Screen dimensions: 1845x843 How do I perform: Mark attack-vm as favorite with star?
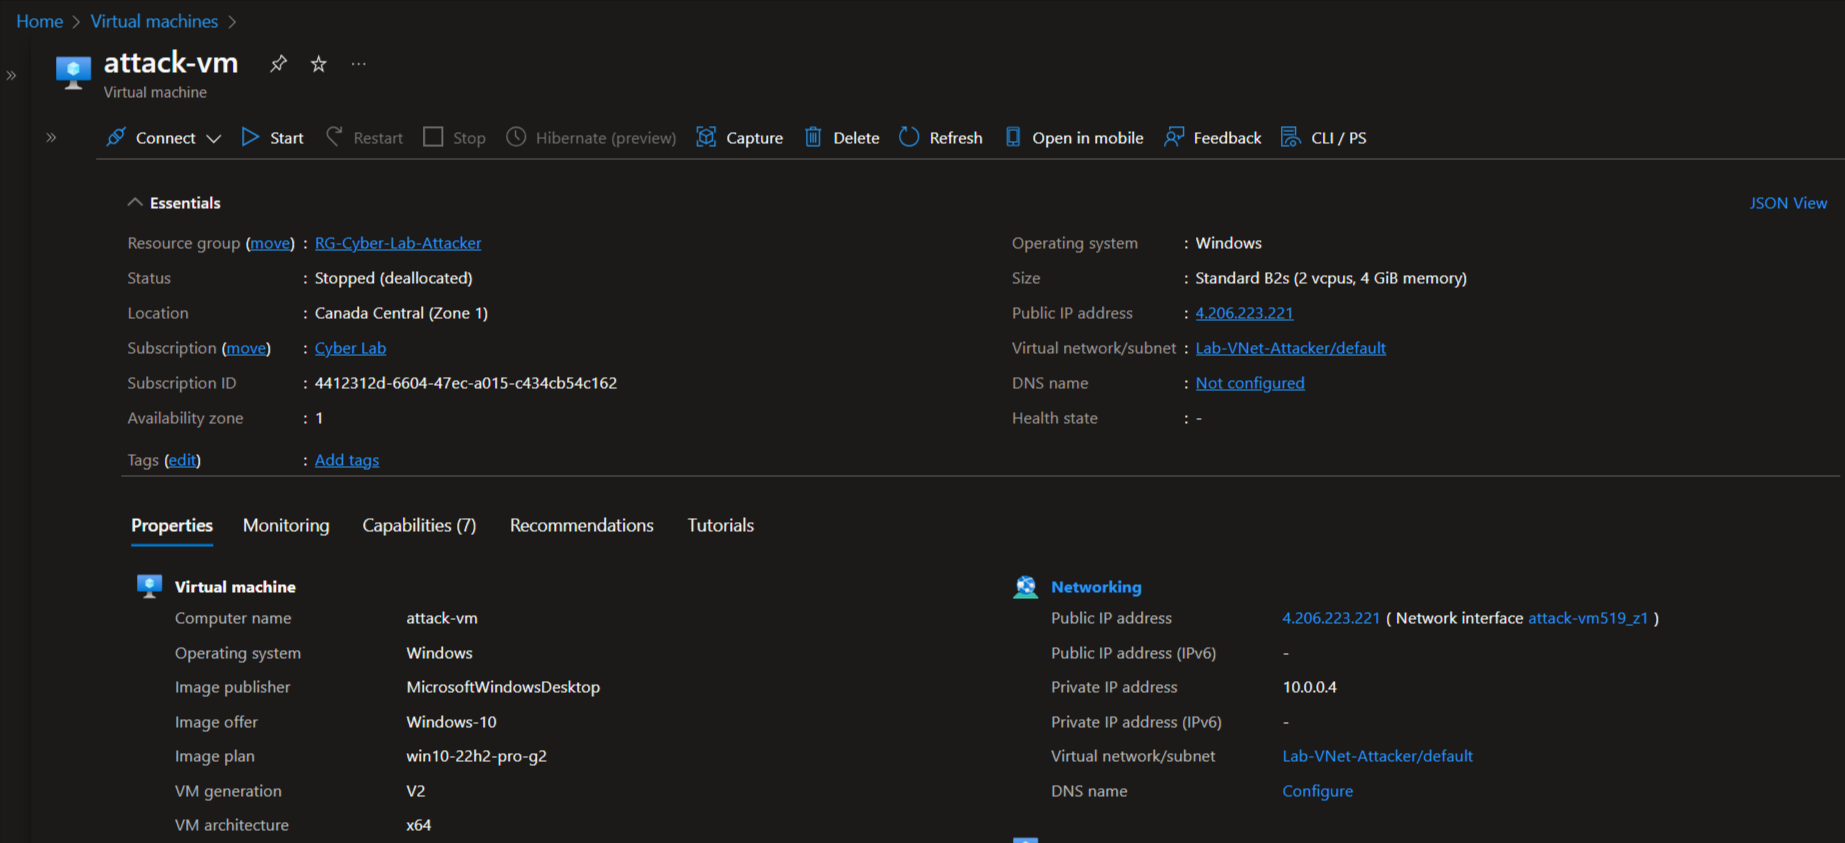click(318, 64)
